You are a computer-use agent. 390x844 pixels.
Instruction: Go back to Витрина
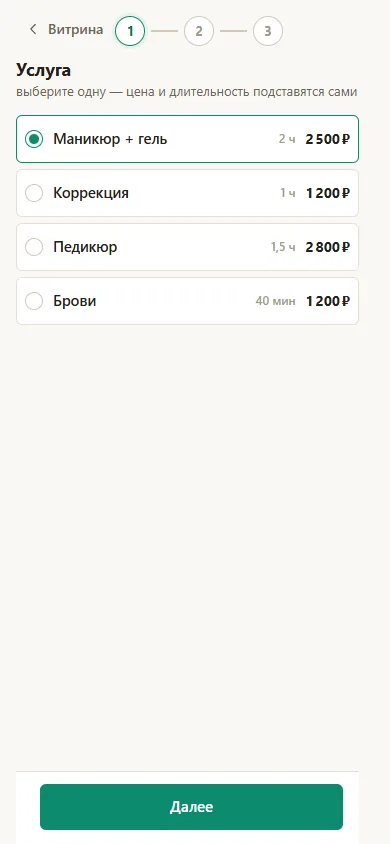[66, 30]
